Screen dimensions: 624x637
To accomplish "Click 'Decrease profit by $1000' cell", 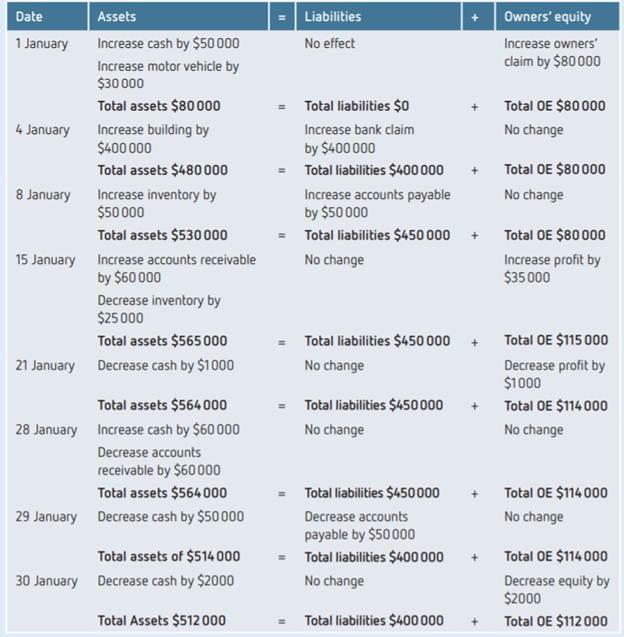I will 554,374.
